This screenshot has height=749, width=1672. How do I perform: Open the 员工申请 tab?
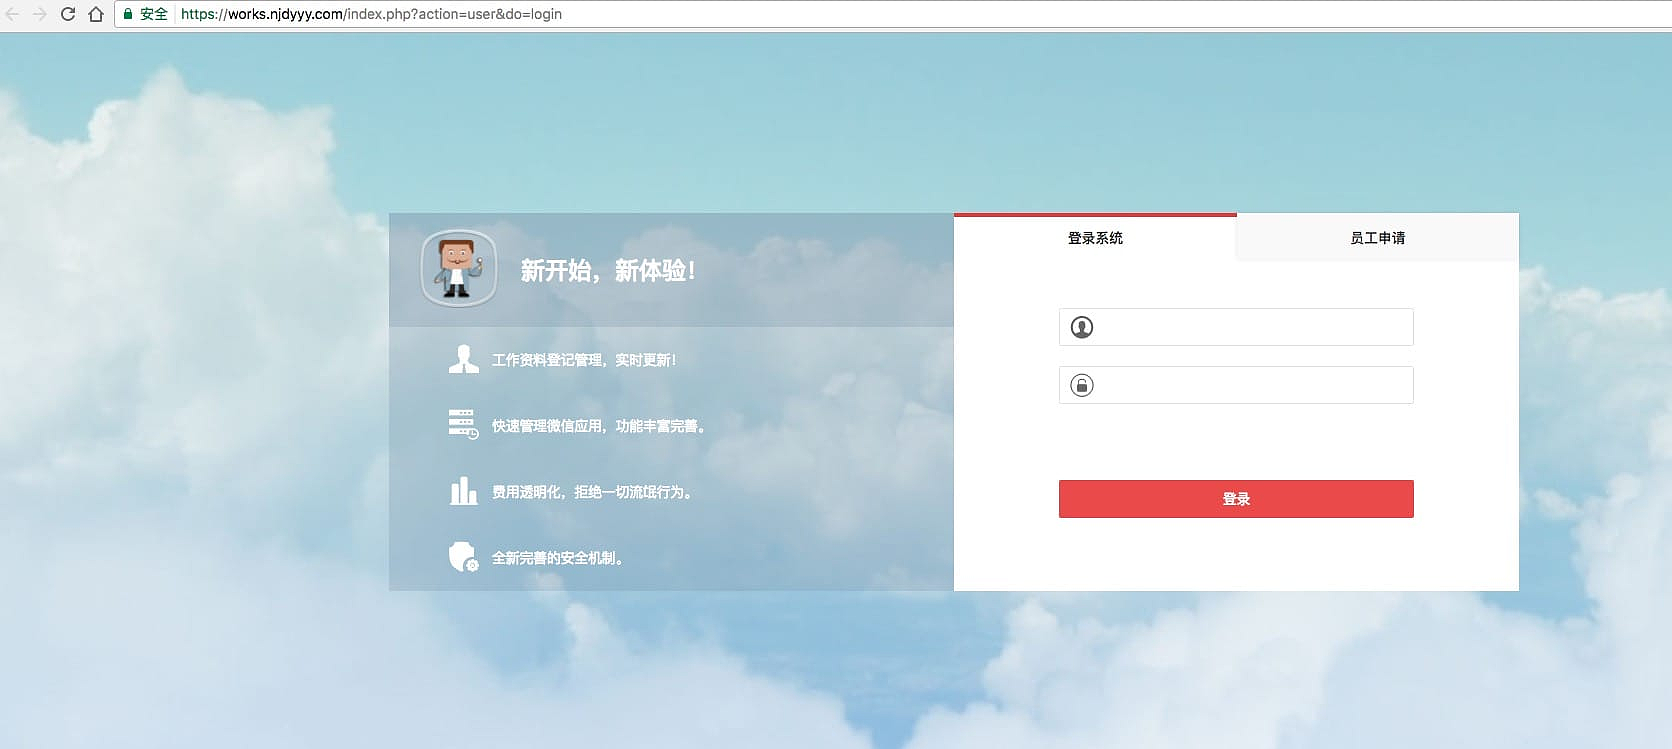pyautogui.click(x=1377, y=238)
